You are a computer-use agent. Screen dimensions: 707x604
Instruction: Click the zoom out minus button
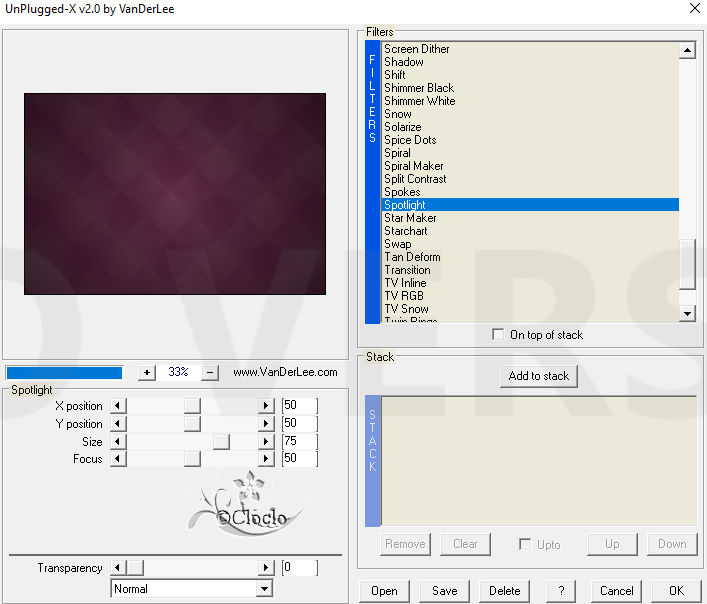210,372
